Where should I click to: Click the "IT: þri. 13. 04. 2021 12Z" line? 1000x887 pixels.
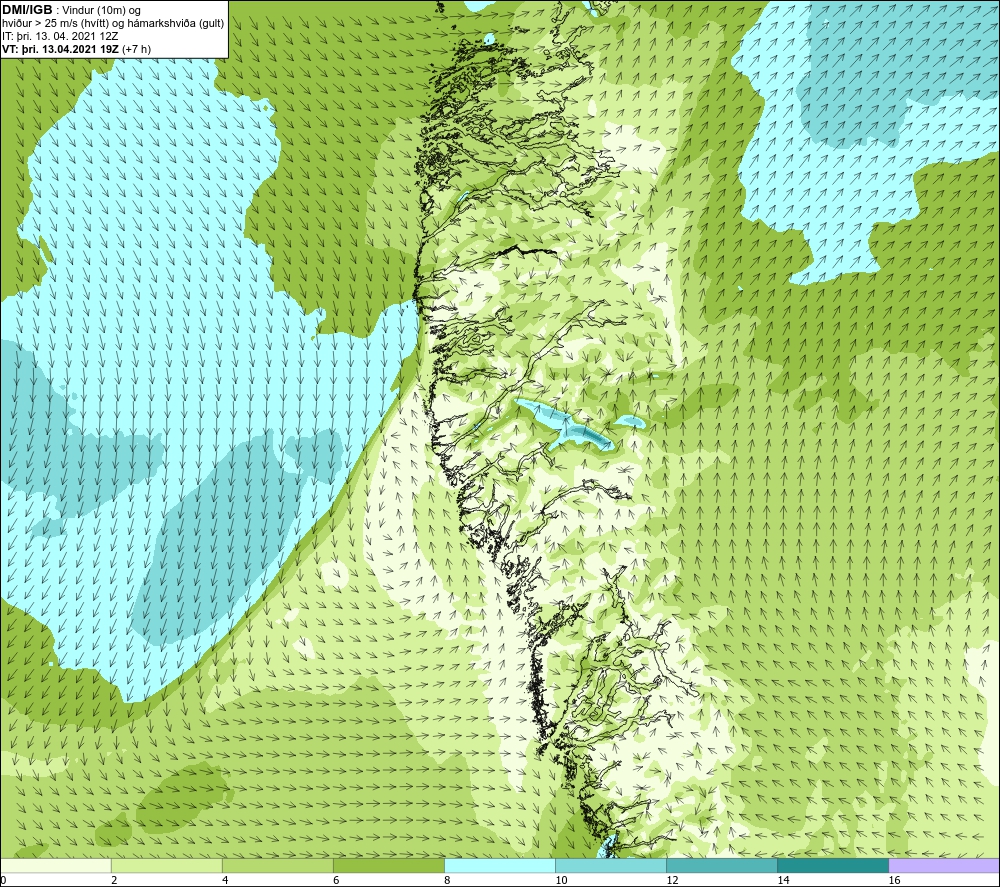[x=60, y=36]
